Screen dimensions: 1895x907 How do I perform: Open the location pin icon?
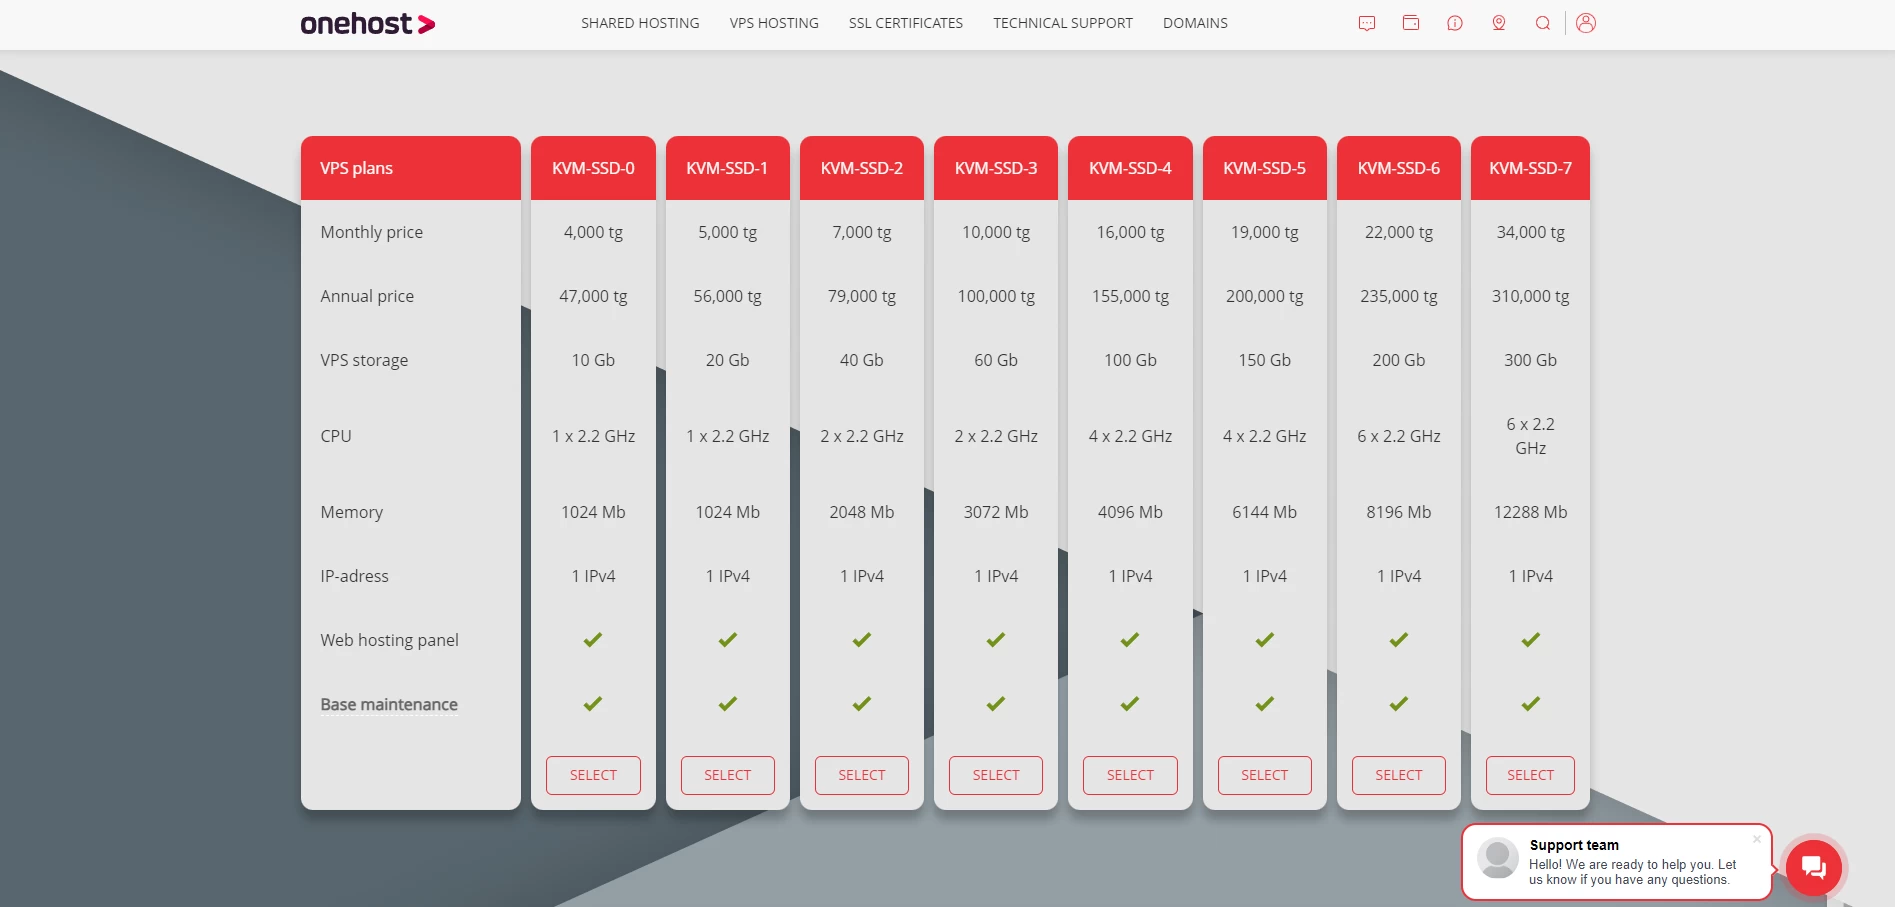(x=1499, y=23)
